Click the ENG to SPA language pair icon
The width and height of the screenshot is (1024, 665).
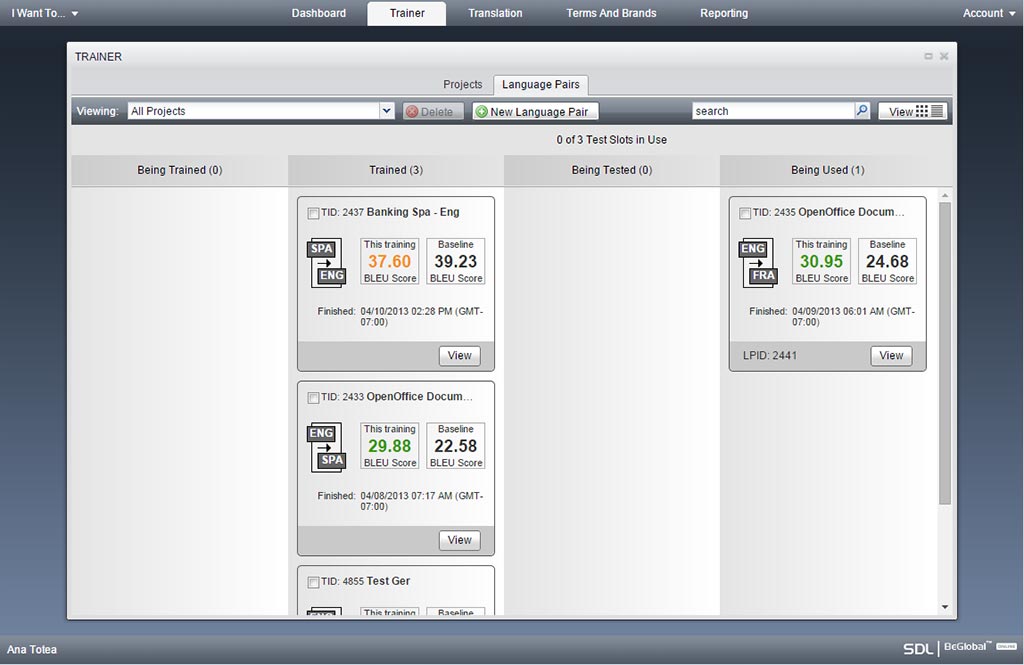tap(326, 448)
